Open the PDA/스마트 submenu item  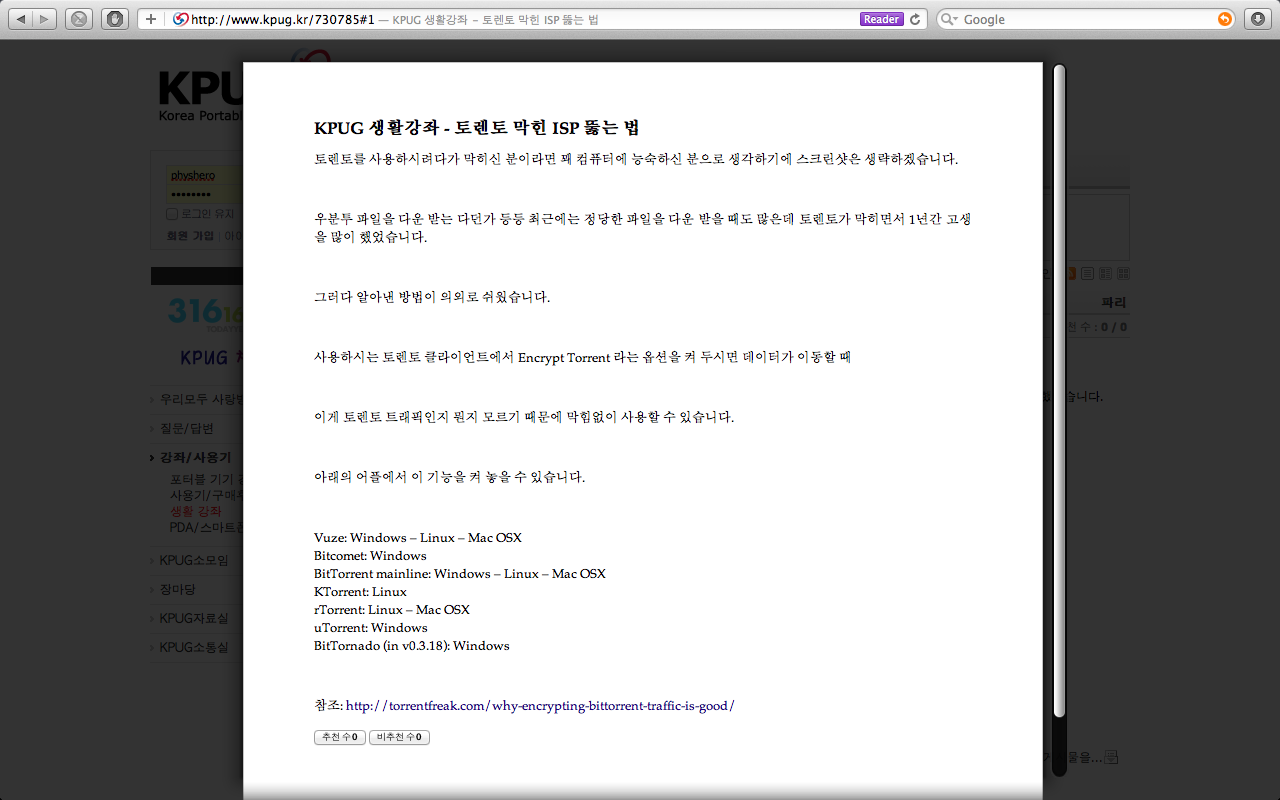point(206,527)
